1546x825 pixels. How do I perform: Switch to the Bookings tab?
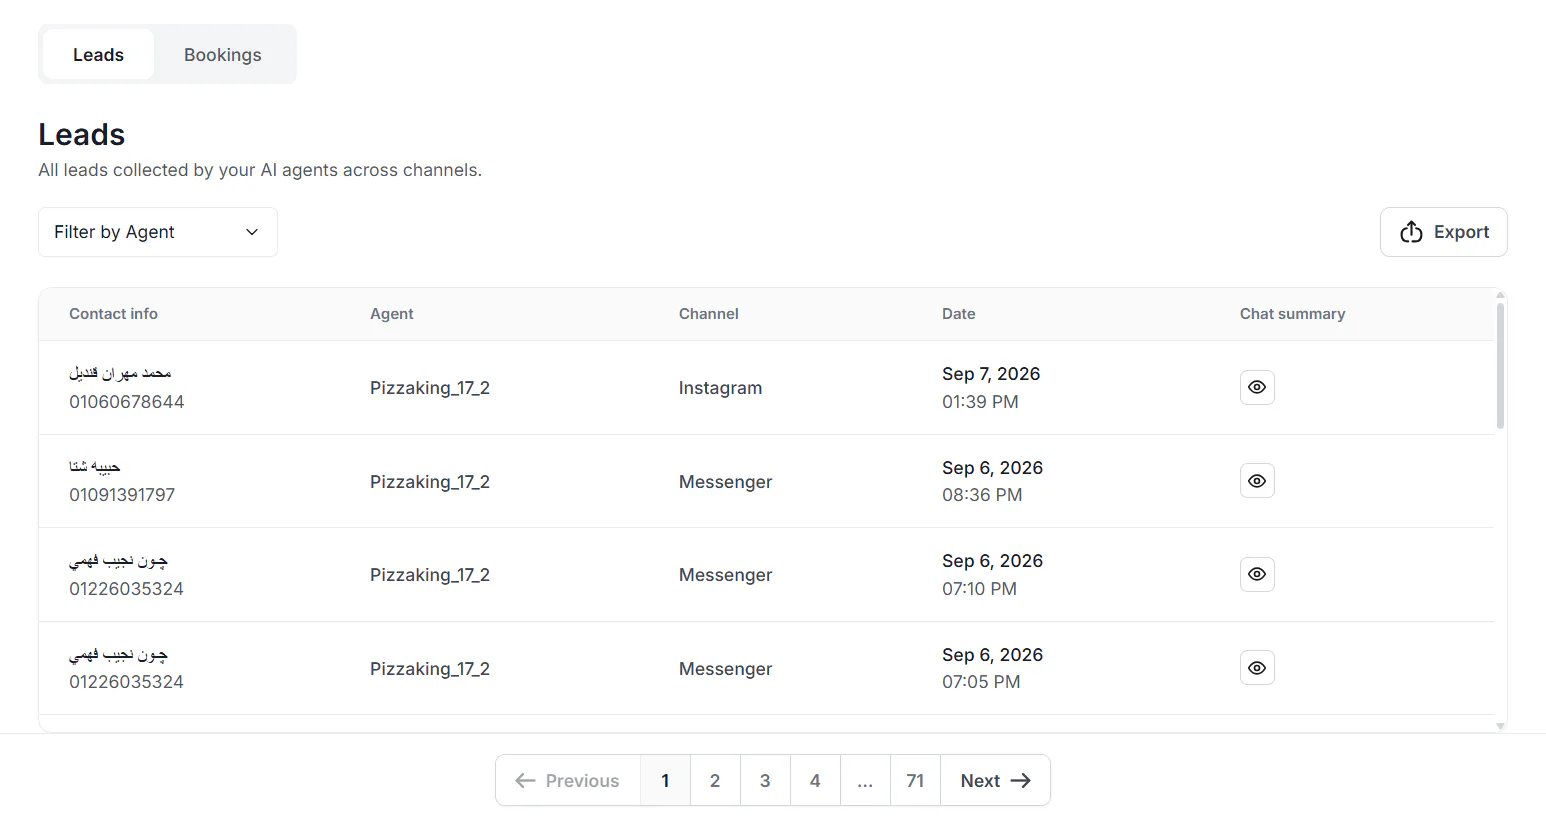point(222,55)
